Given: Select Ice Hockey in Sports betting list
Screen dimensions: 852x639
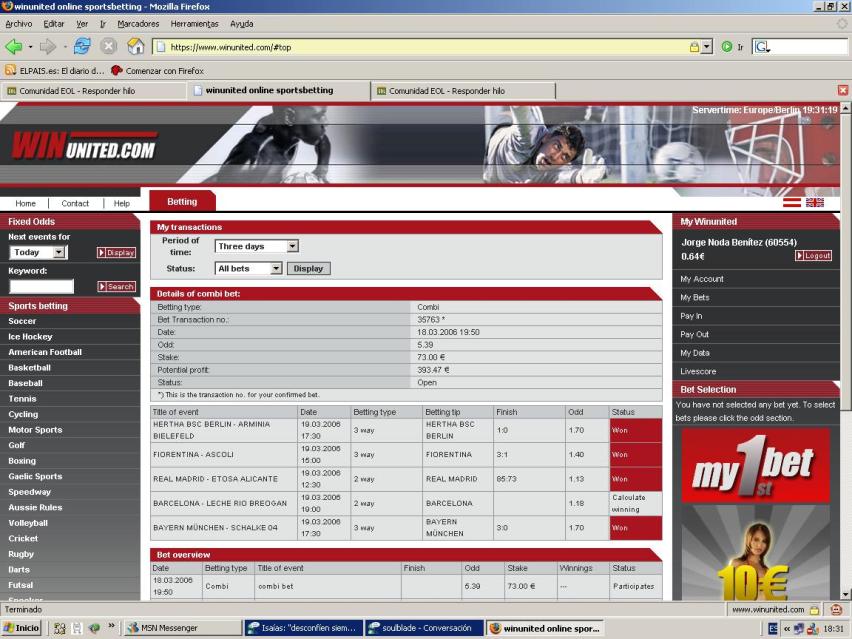Looking at the screenshot, I should click(30, 337).
